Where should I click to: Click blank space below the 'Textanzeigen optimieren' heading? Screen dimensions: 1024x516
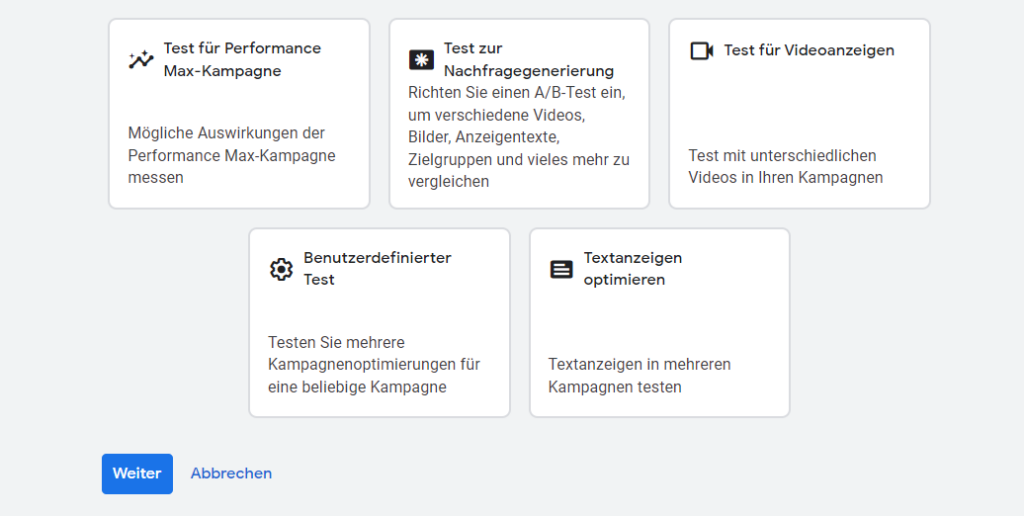tap(660, 321)
